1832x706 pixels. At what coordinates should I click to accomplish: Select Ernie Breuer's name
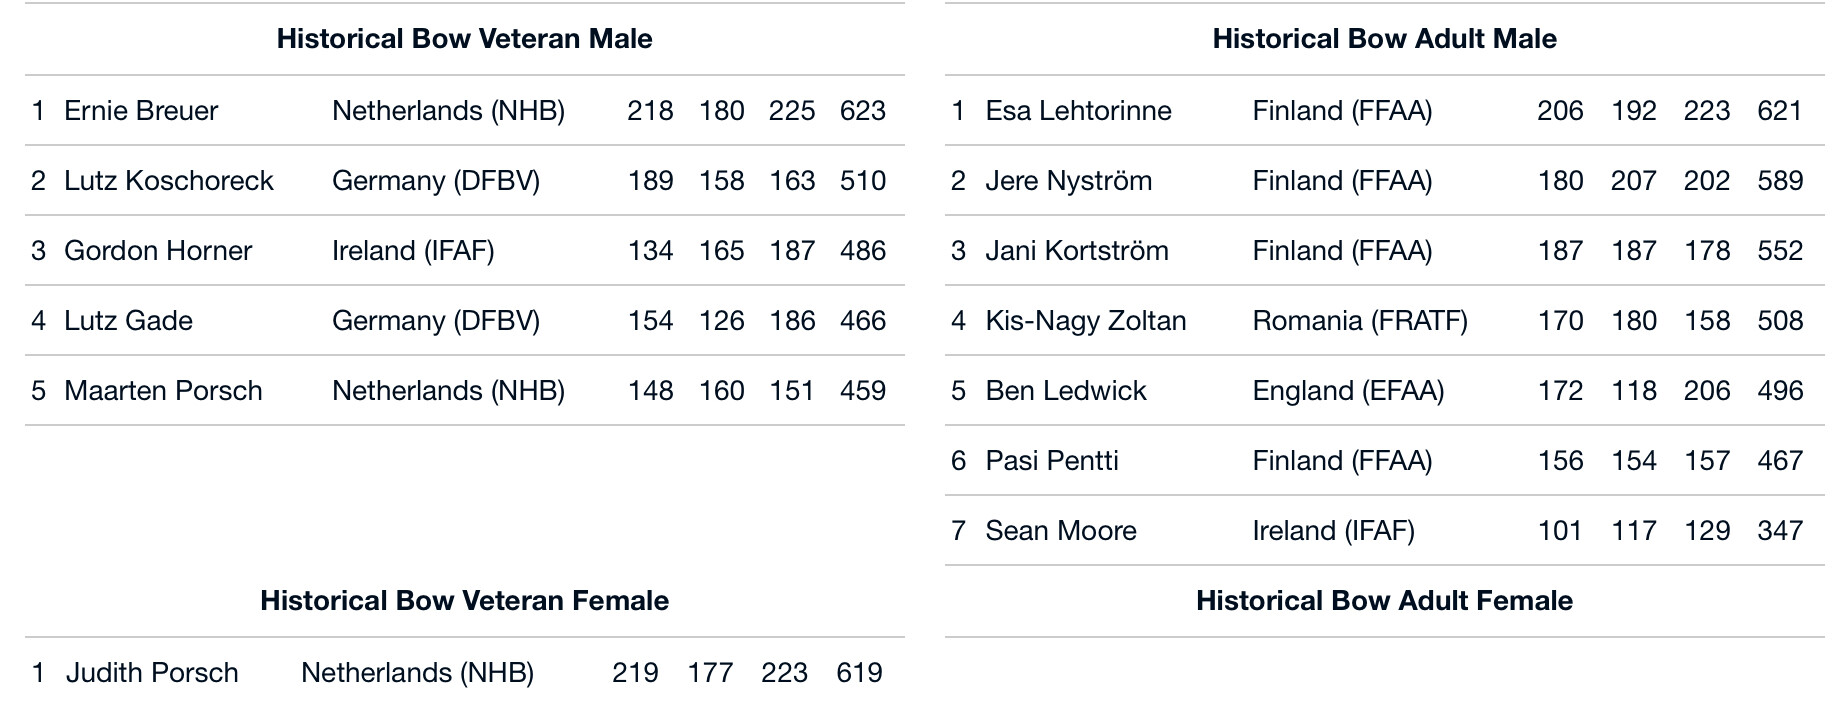(141, 111)
